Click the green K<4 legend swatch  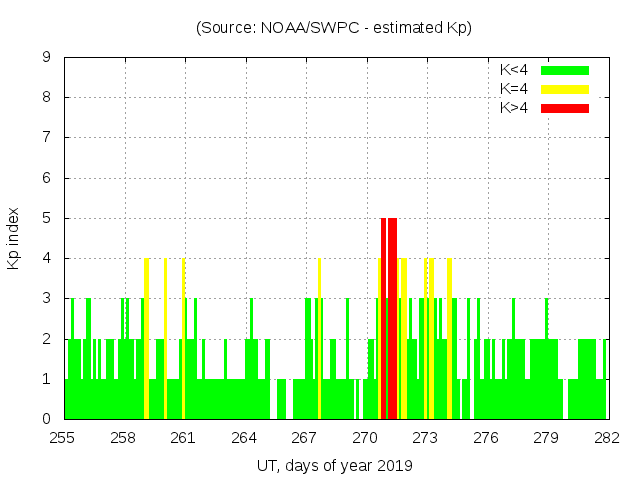[565, 70]
